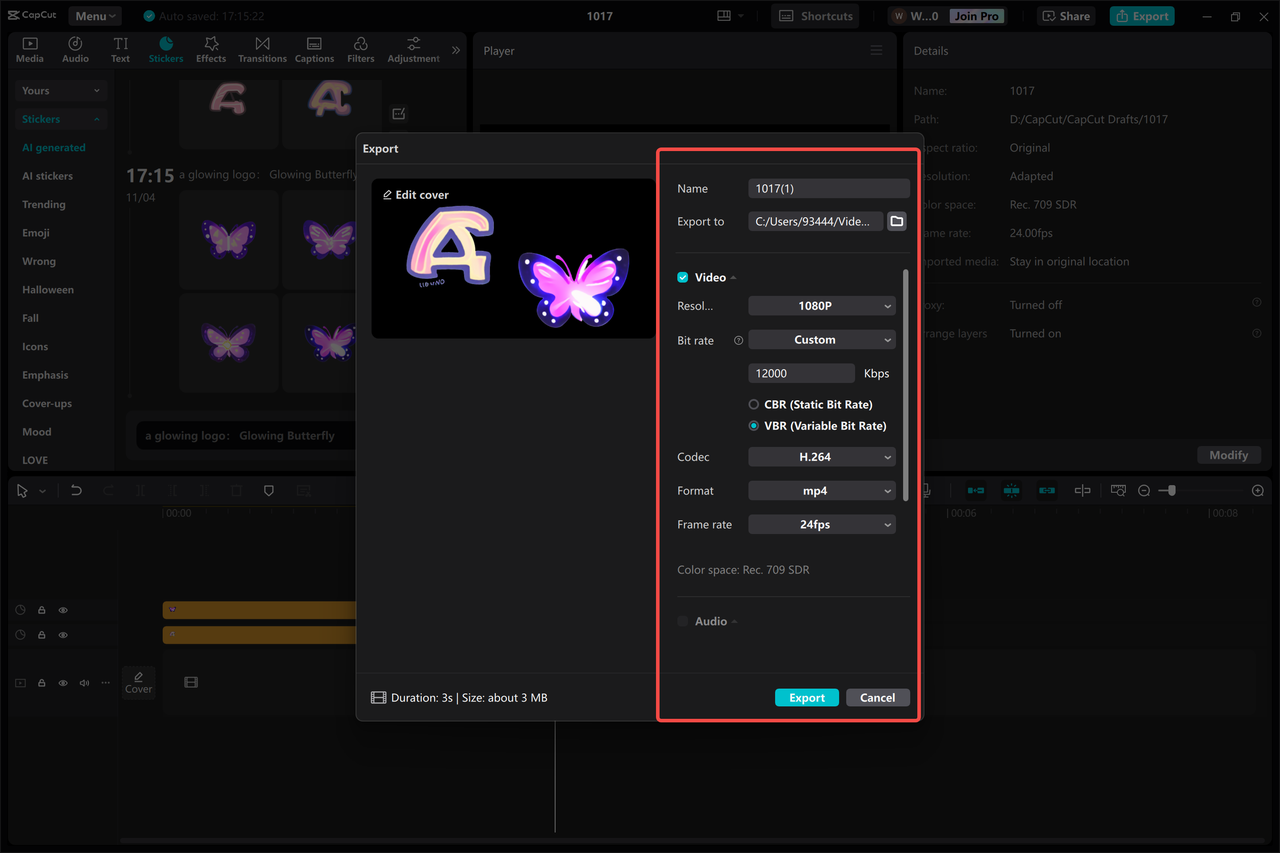Open the layout icon in title bar
The height and width of the screenshot is (853, 1280).
pos(724,16)
